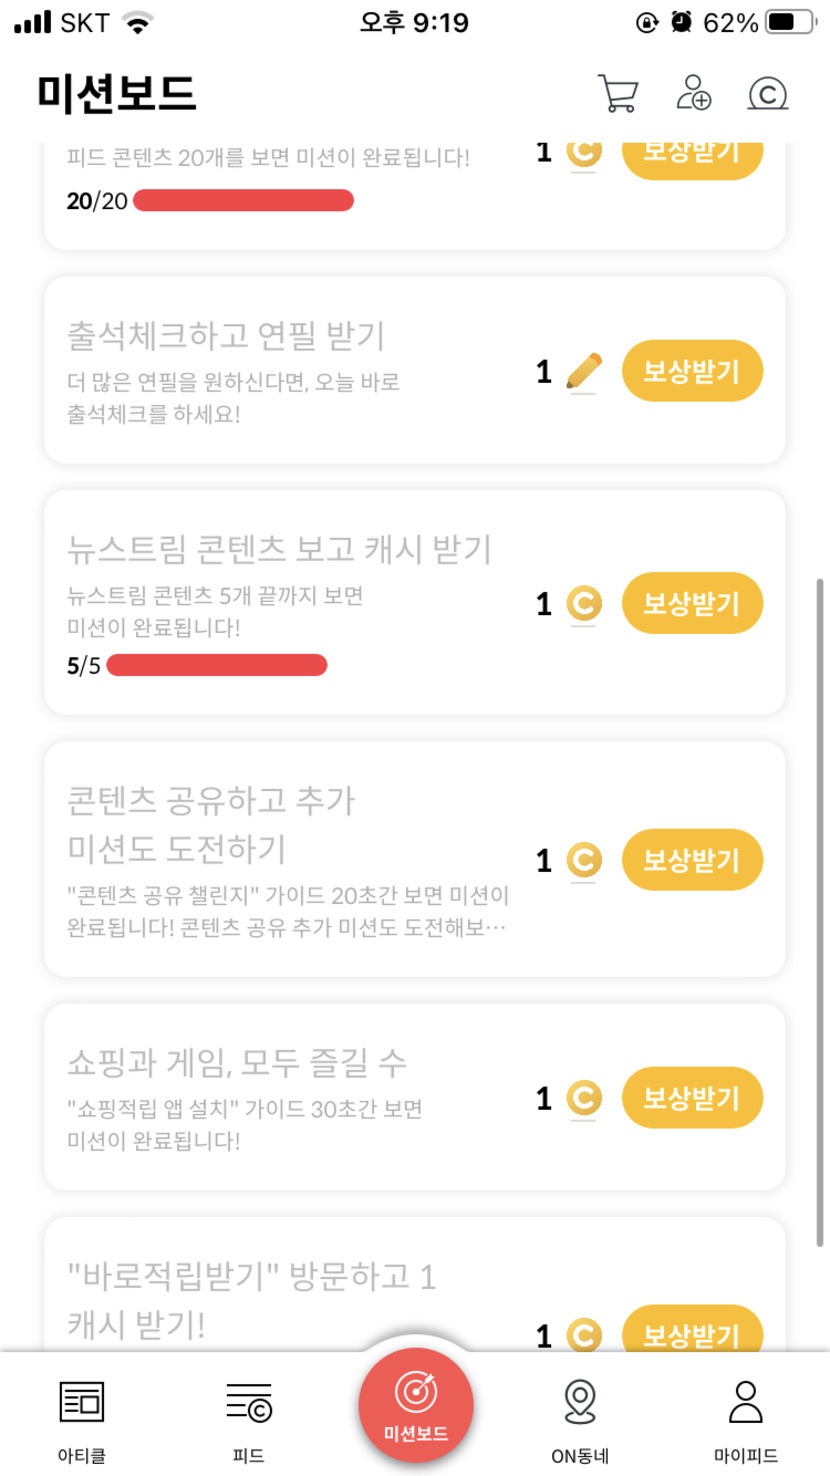830x1476 pixels.
Task: Open the shopping cart icon
Action: (x=618, y=94)
